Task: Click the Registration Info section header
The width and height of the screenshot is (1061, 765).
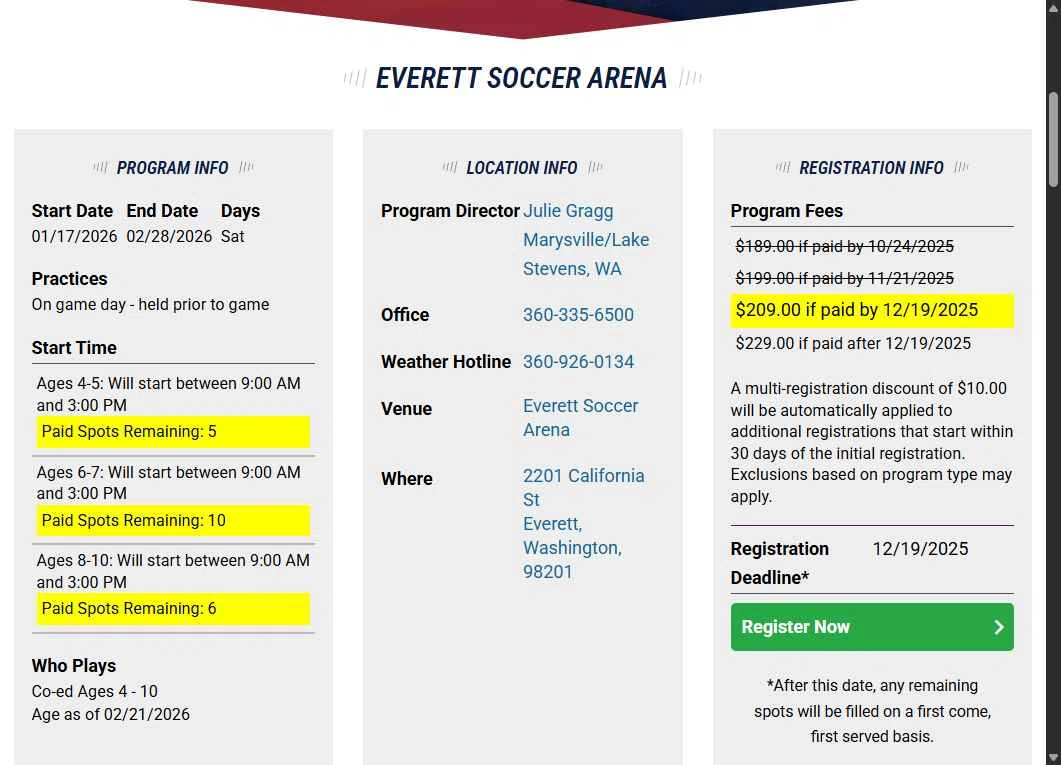Action: 871,168
